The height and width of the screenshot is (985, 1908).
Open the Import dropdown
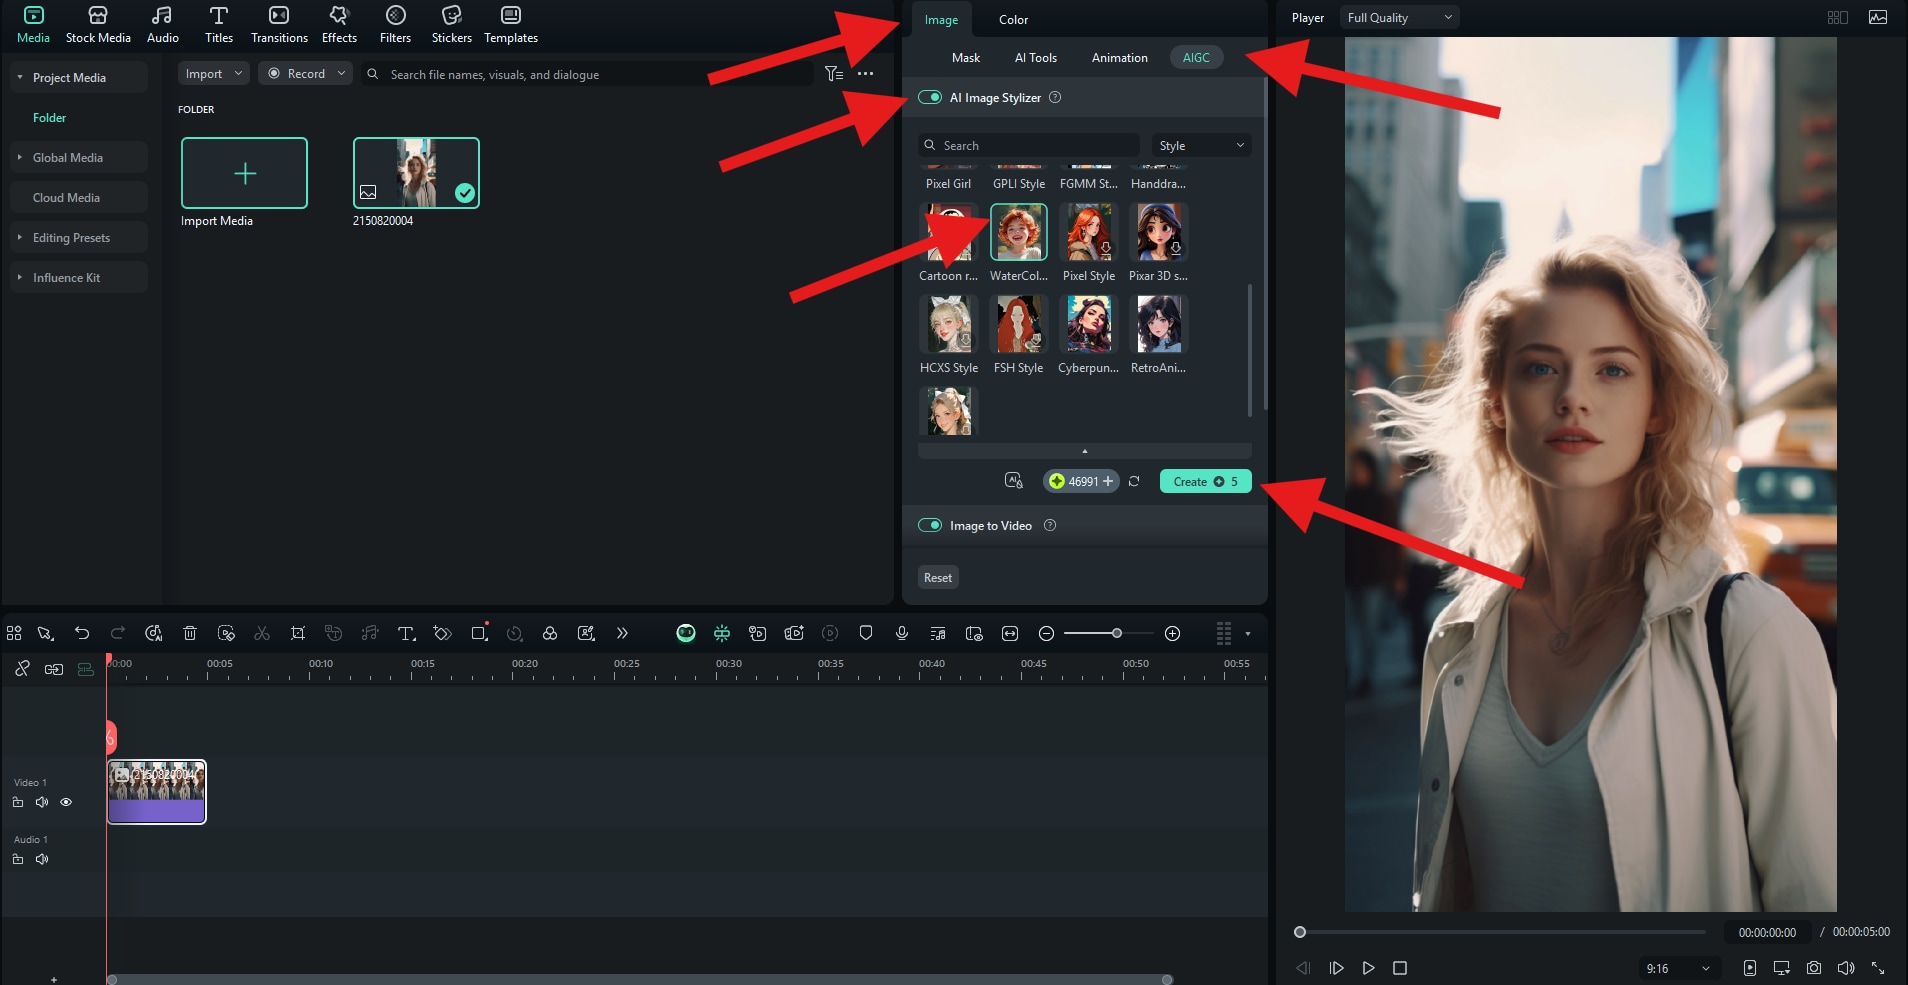[x=213, y=73]
